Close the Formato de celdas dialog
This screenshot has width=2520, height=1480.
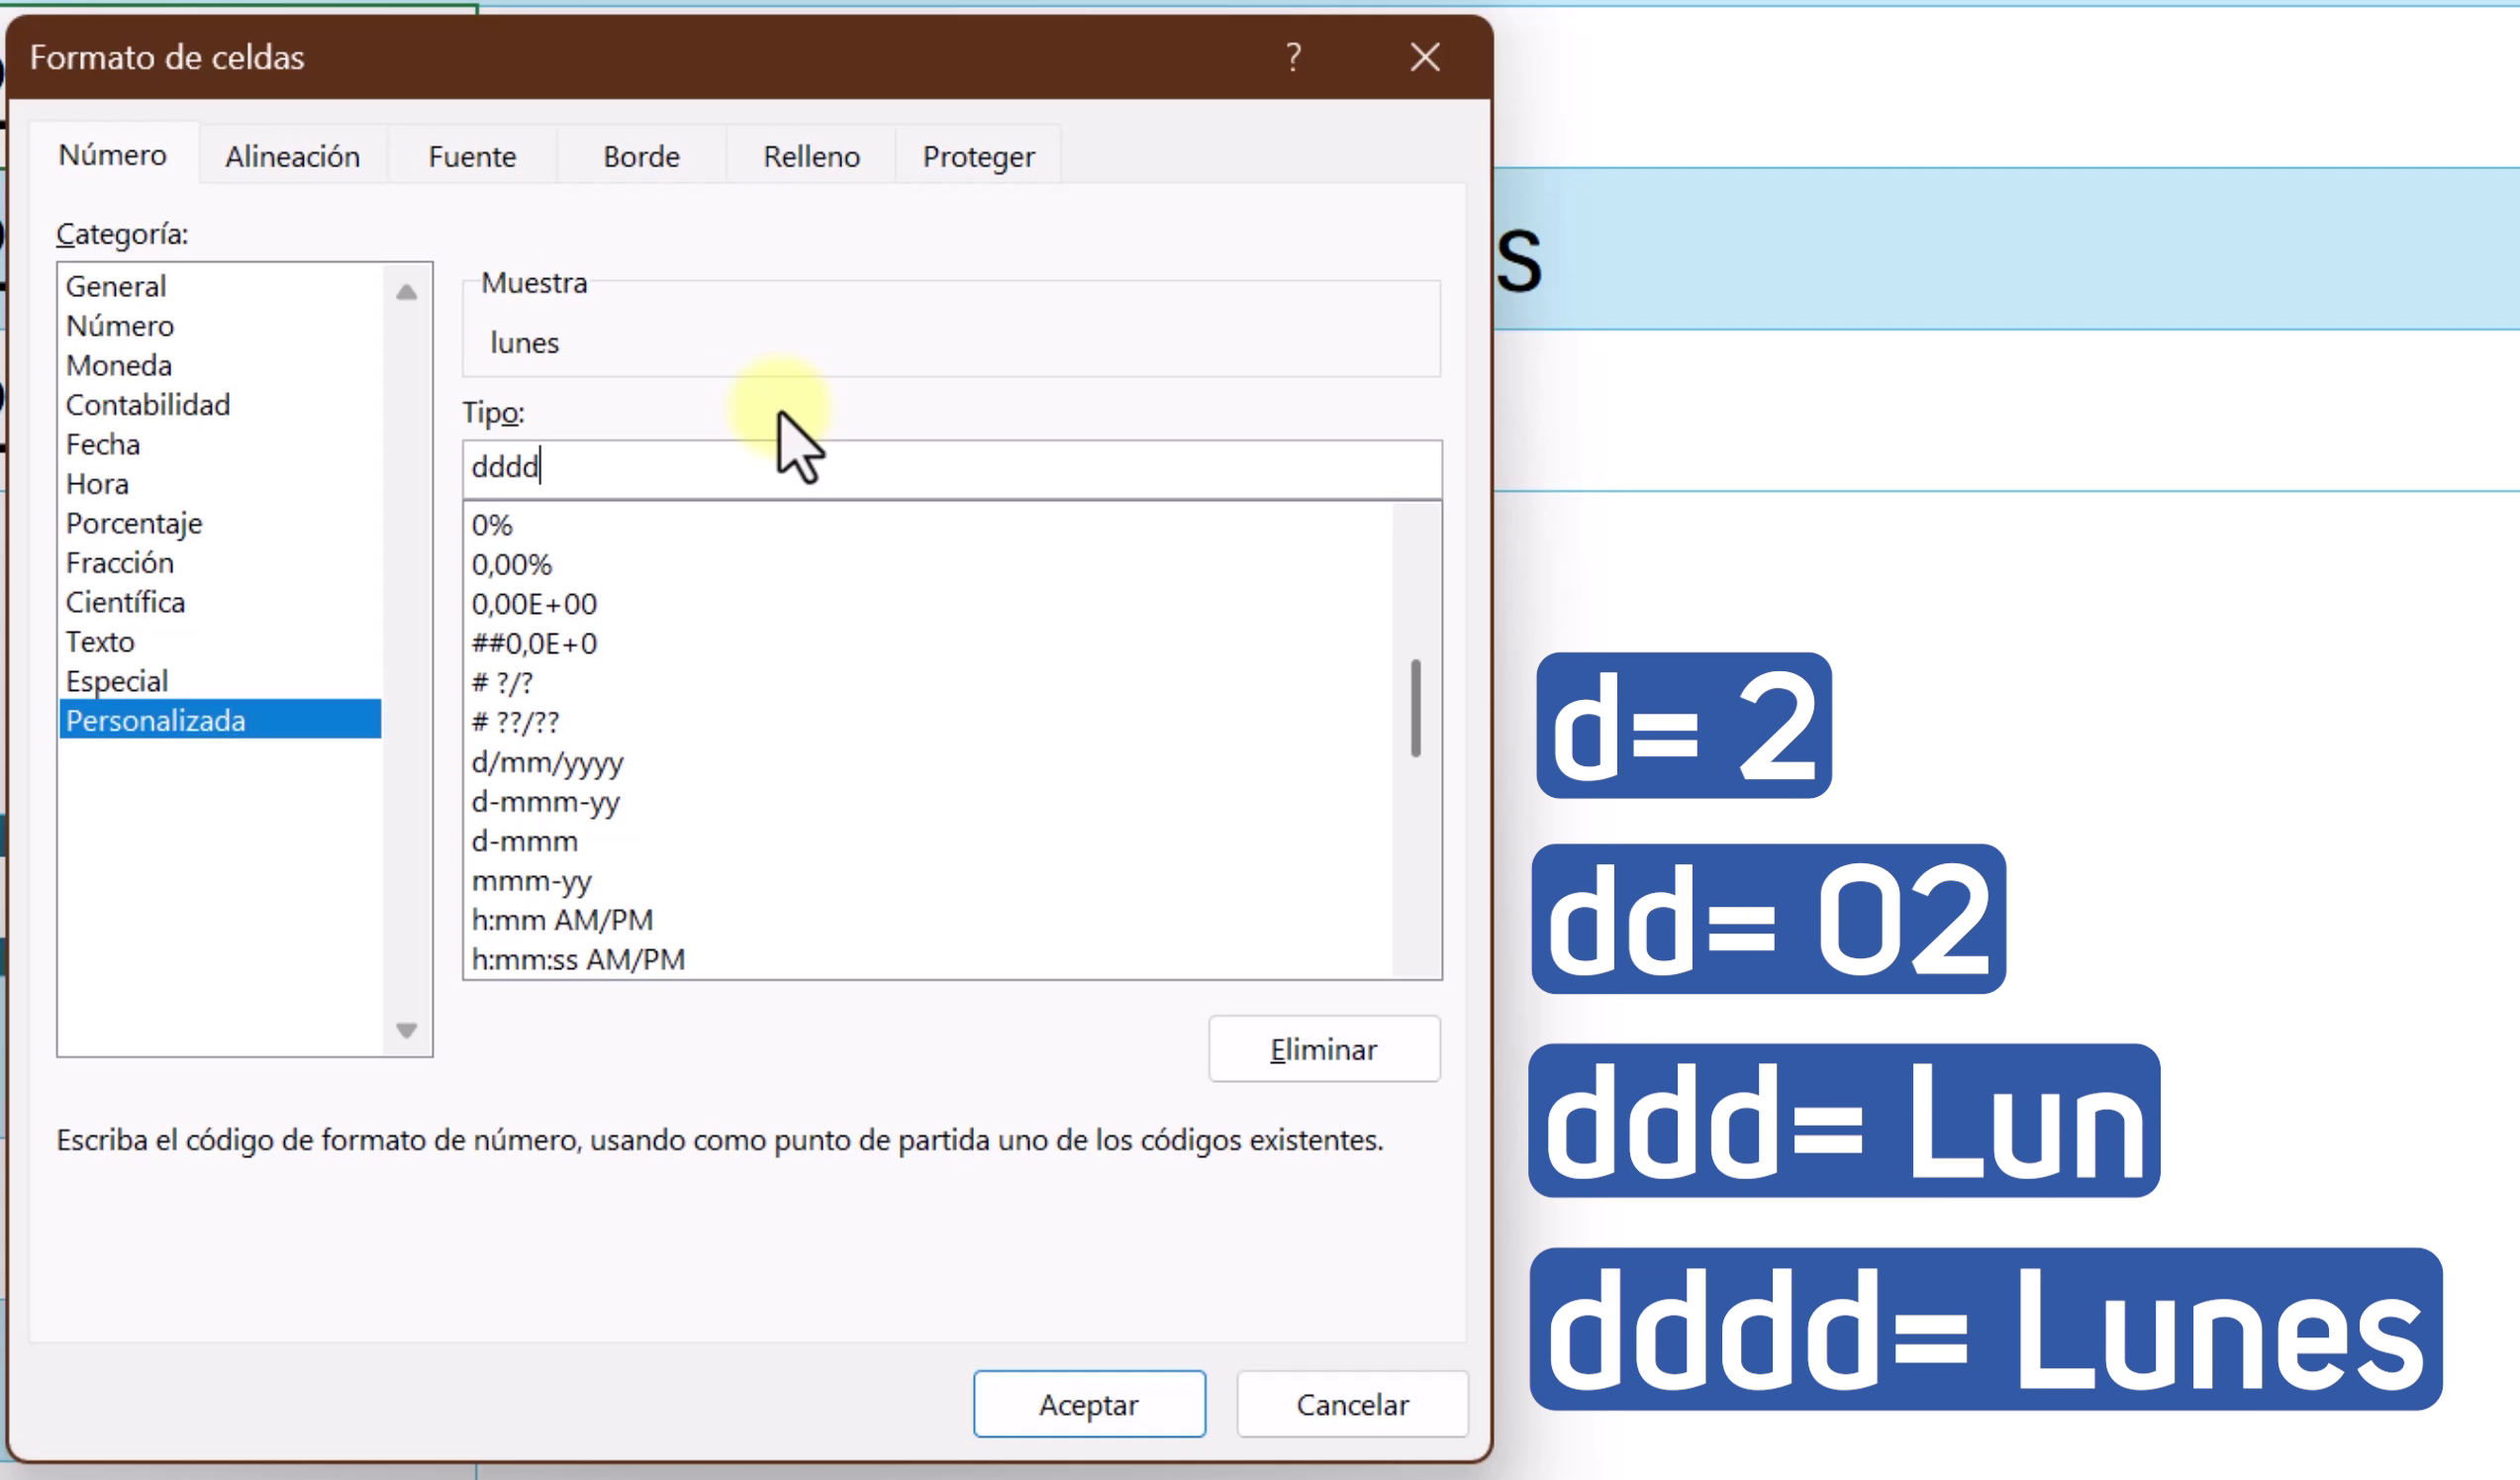pos(1425,57)
